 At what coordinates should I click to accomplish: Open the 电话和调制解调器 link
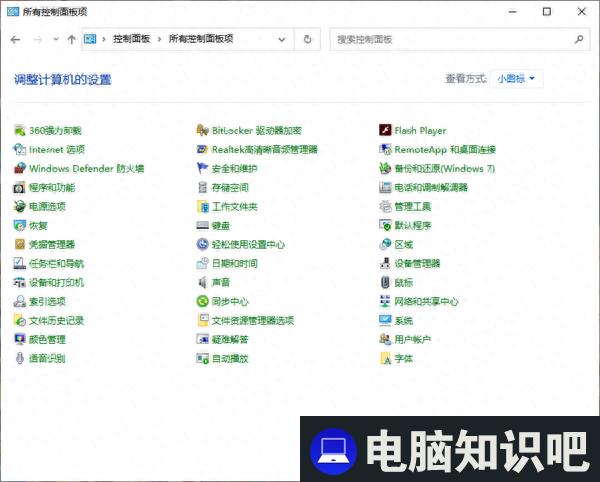431,187
